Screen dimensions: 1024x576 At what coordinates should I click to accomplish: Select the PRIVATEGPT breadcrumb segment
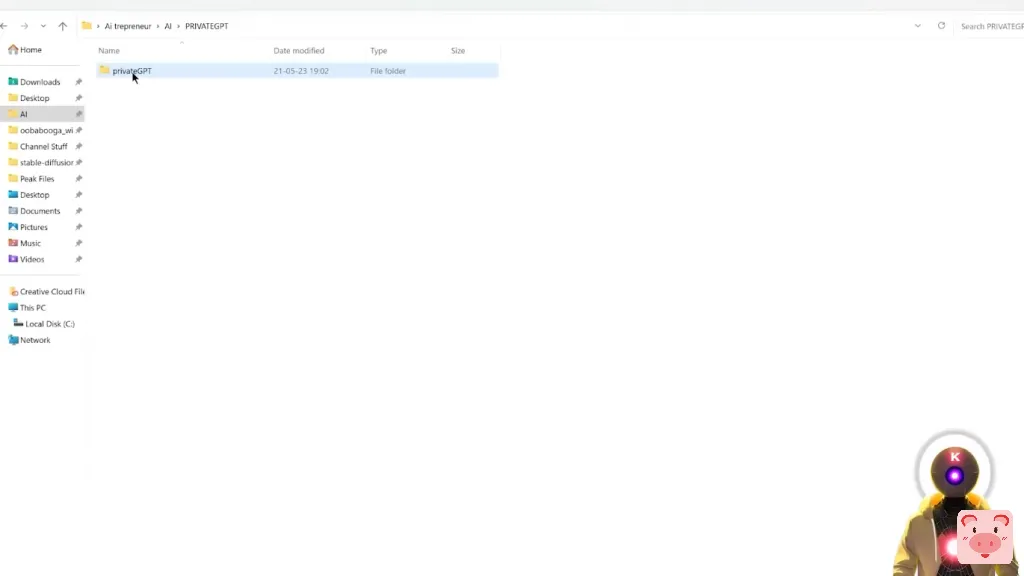click(x=206, y=26)
